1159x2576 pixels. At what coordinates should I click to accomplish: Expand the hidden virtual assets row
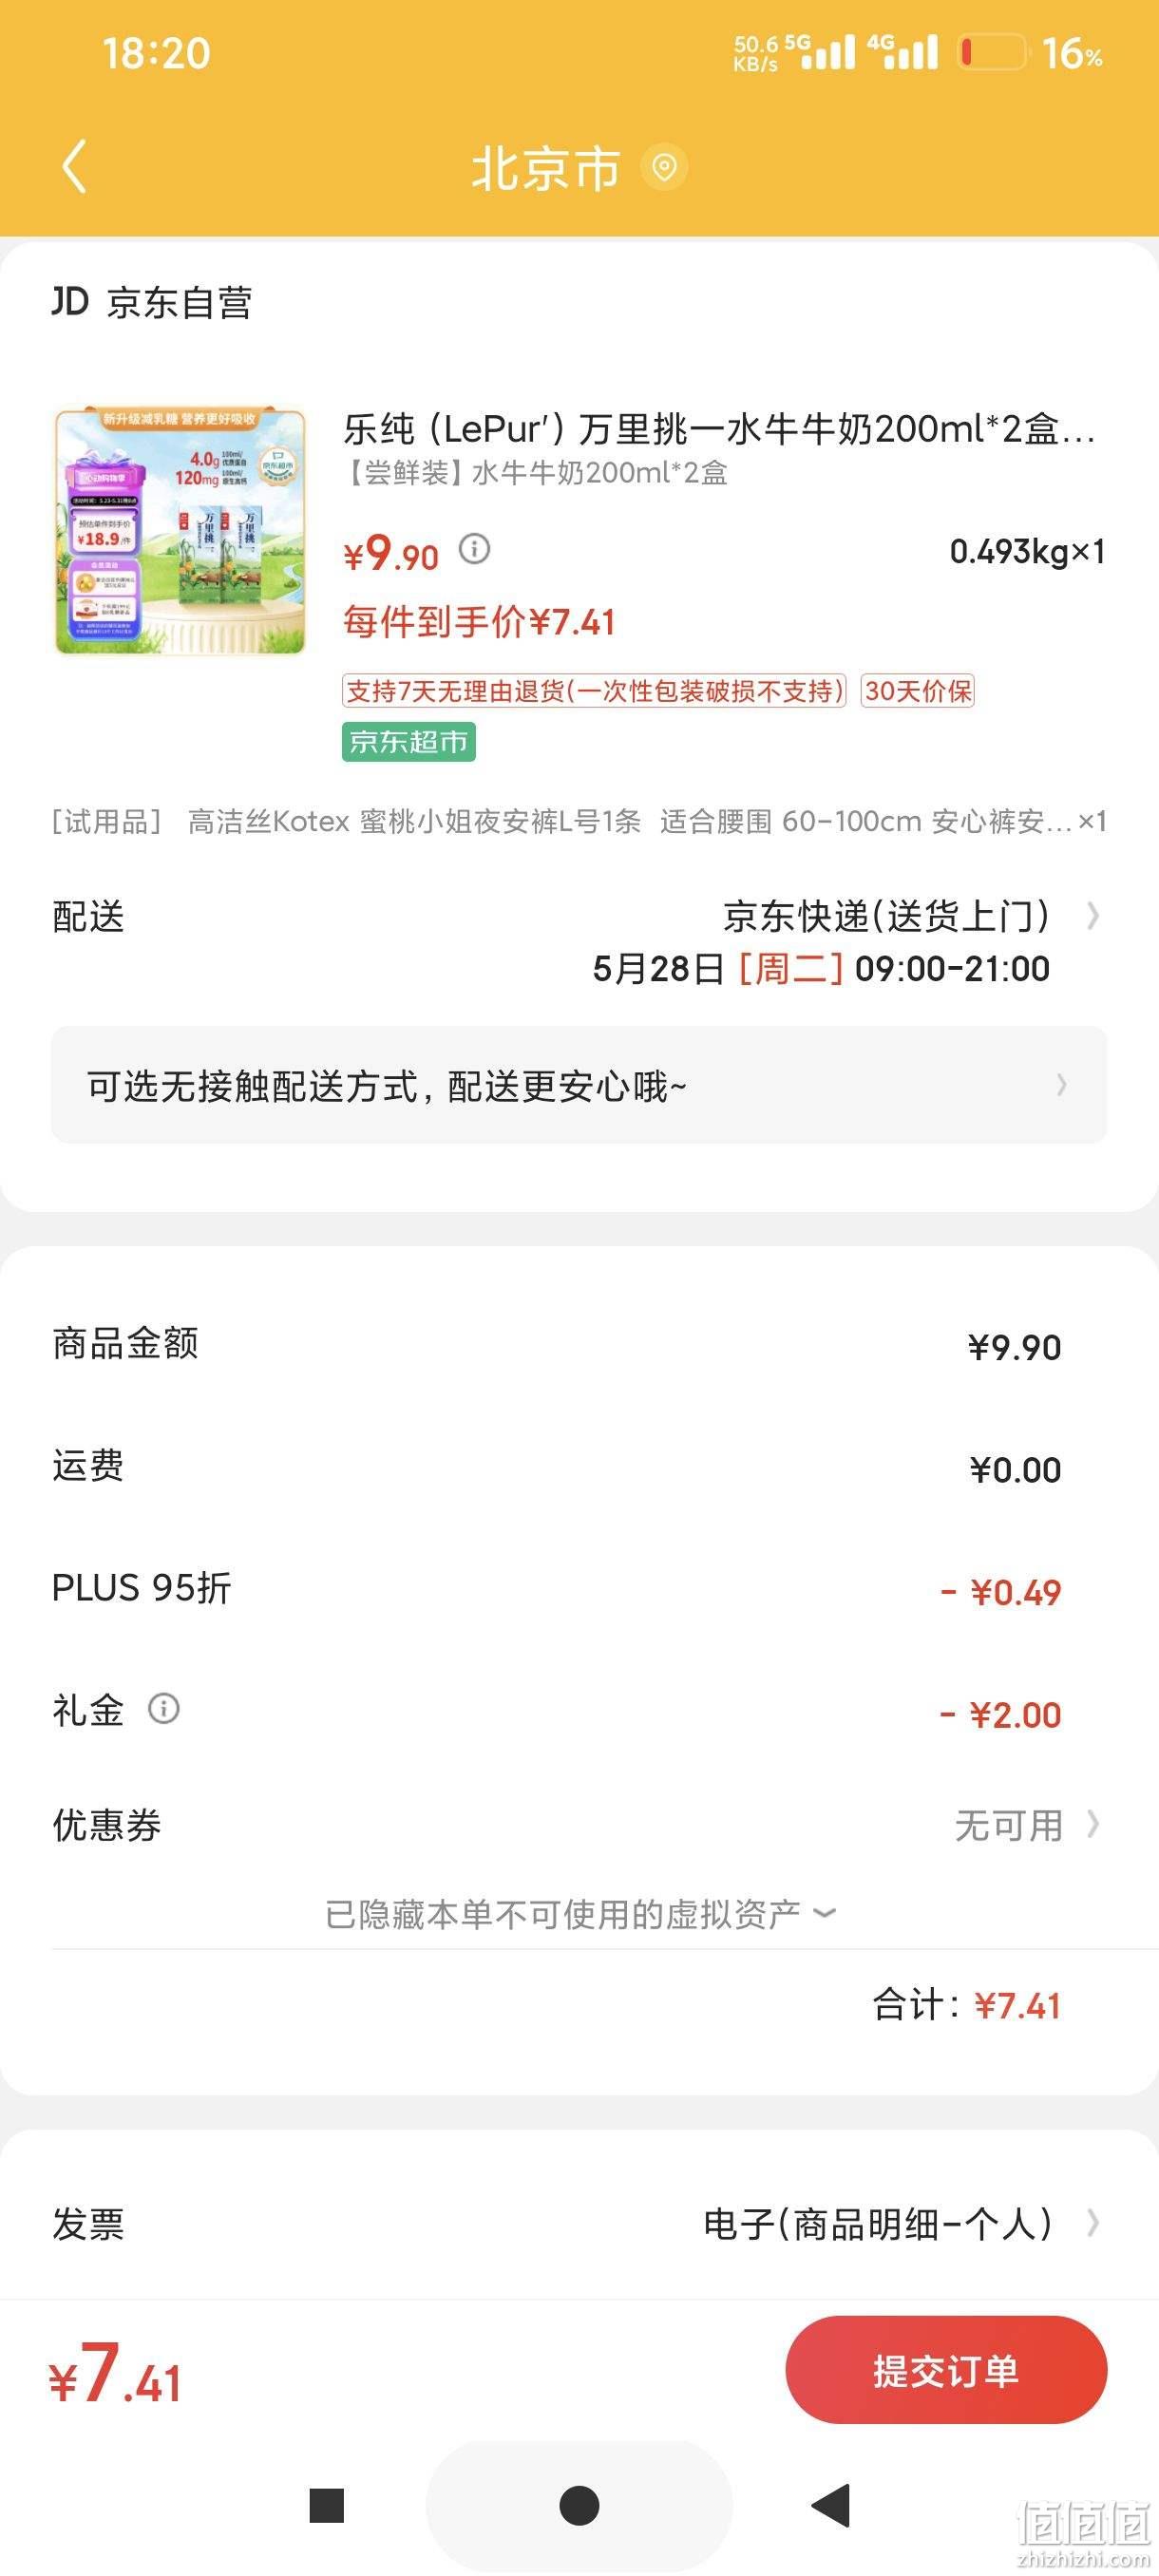click(x=579, y=1914)
